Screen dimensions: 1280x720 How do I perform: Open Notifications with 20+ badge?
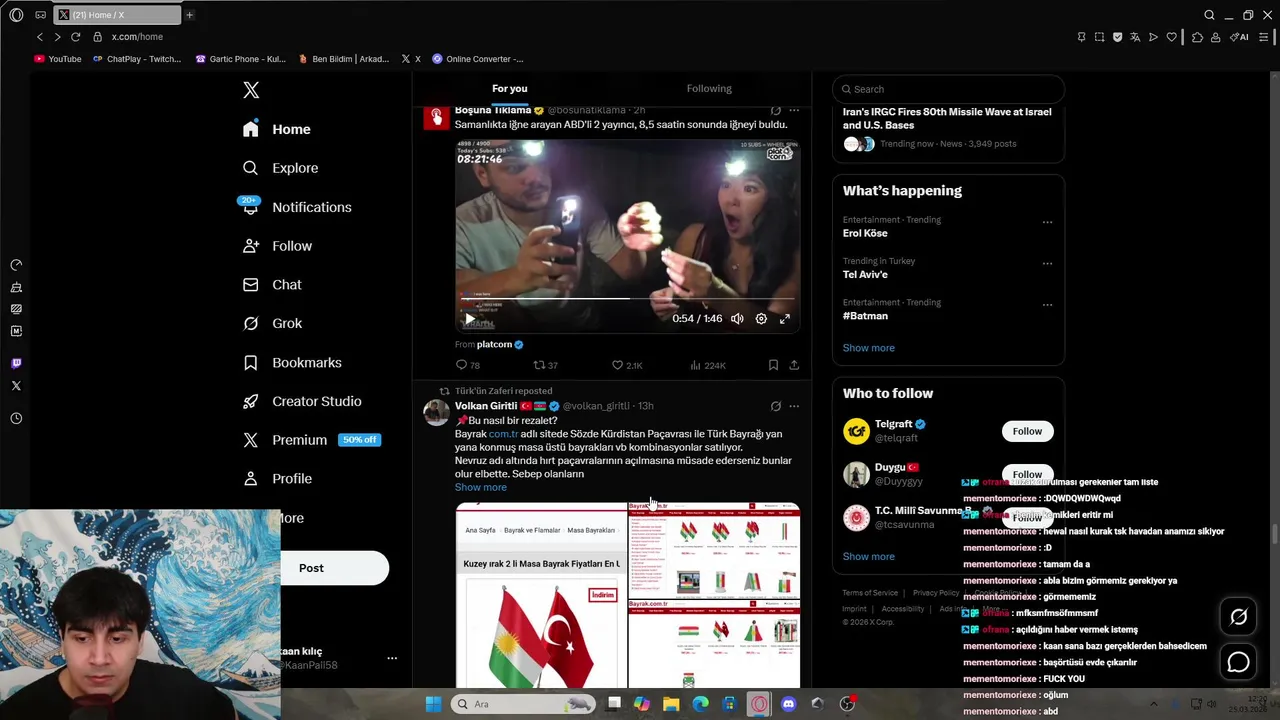(297, 207)
